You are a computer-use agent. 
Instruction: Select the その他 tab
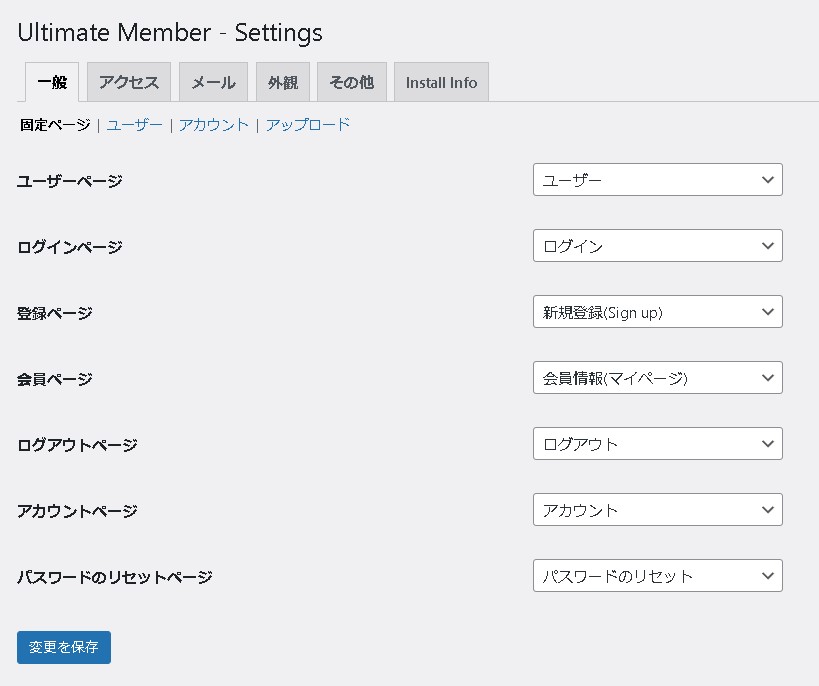(351, 82)
